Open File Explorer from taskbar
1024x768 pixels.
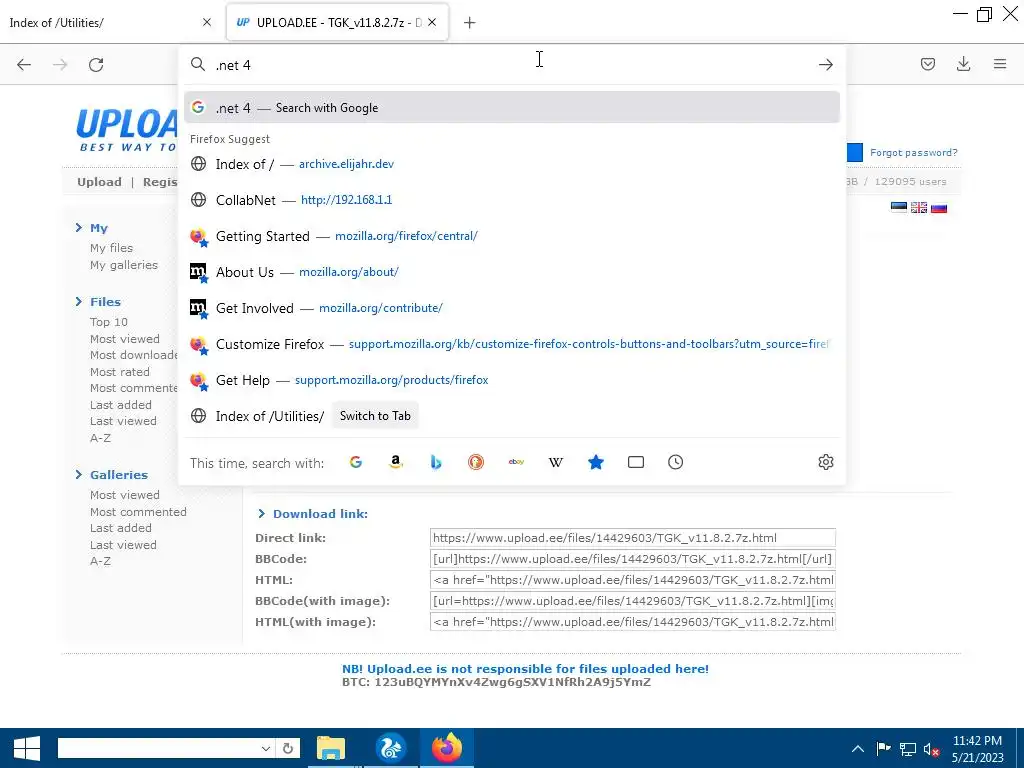click(x=331, y=748)
